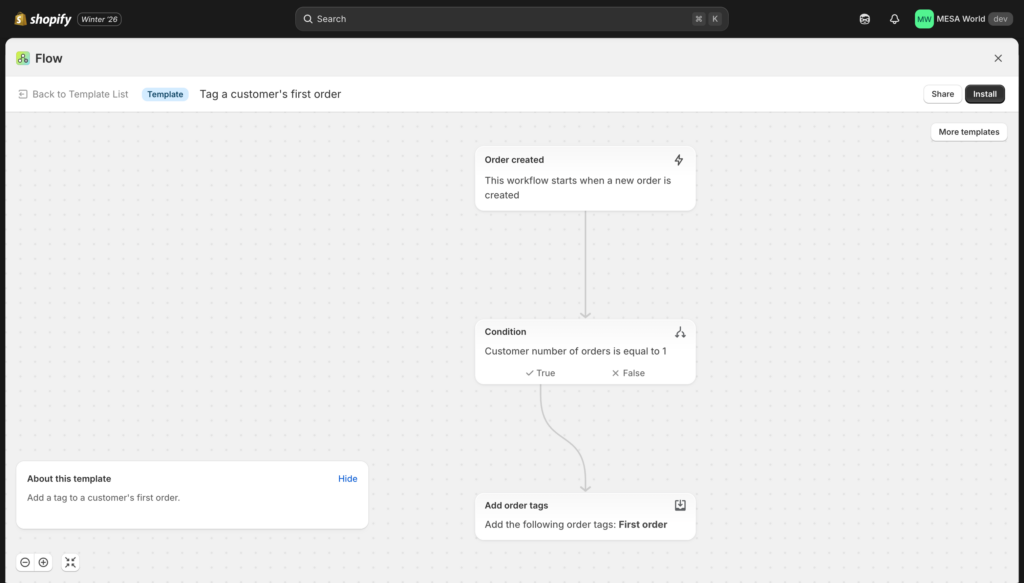1024x583 pixels.
Task: Click the description Add a tag to a customer's first order
Action: 103,497
